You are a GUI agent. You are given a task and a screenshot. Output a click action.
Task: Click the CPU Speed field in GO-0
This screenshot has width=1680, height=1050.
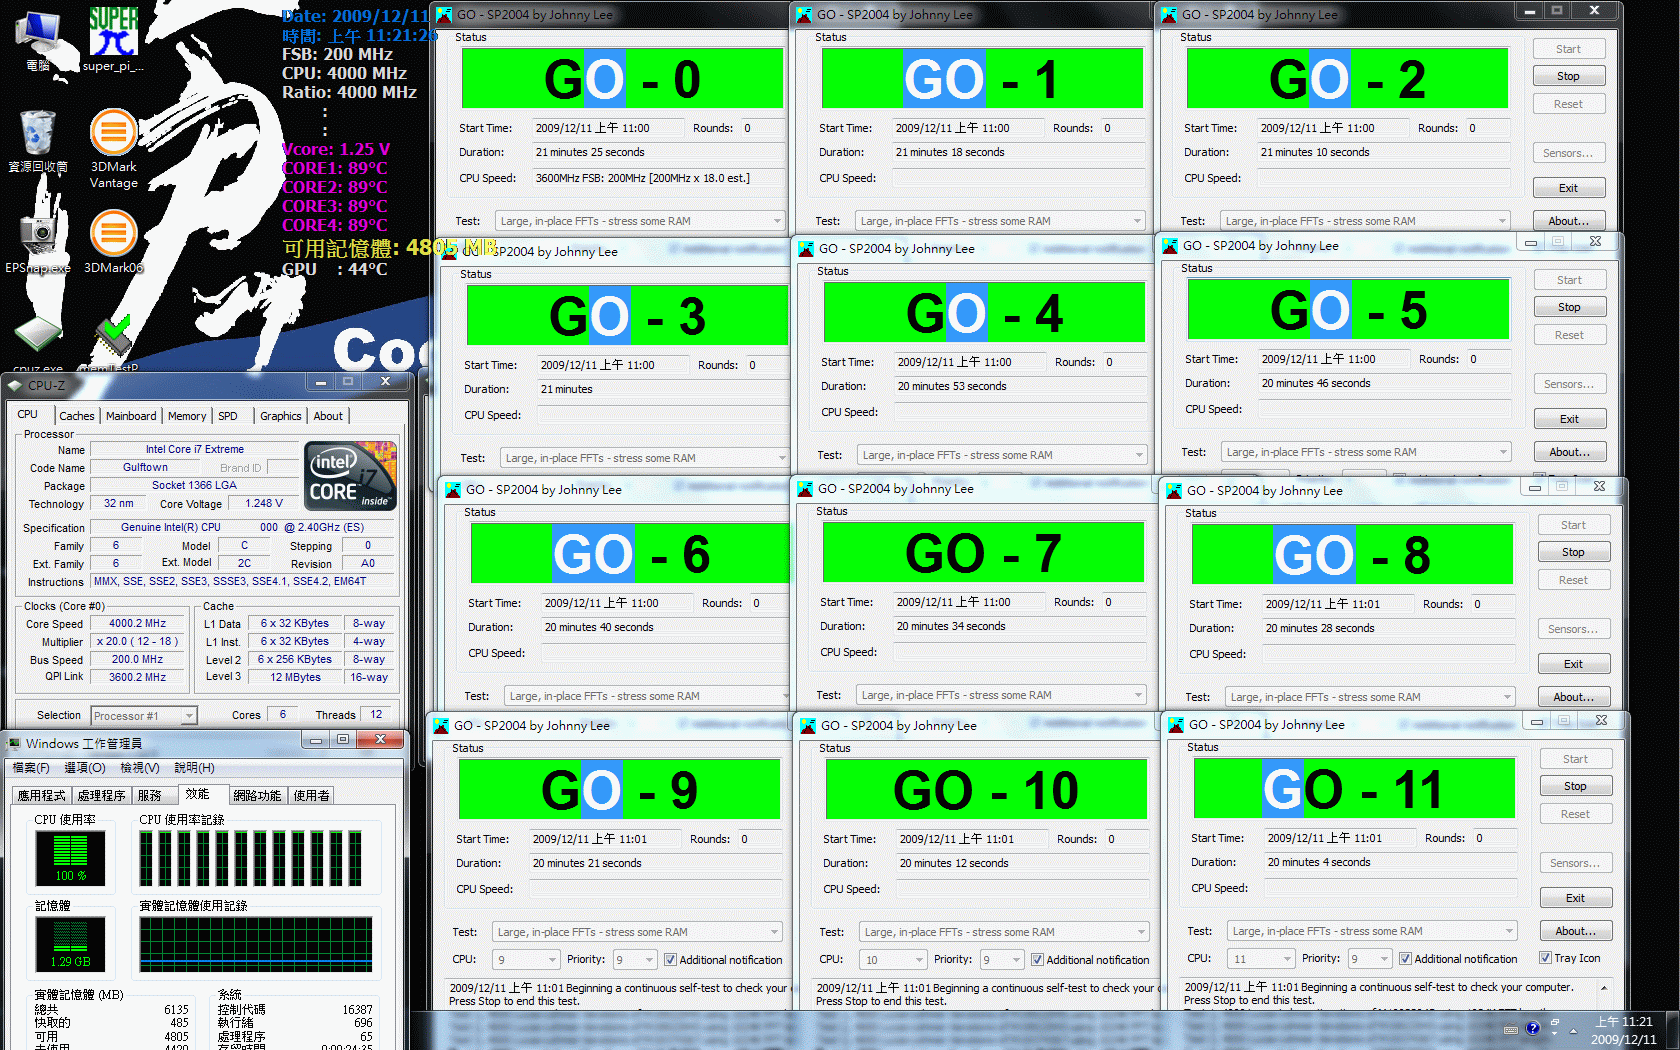658,178
